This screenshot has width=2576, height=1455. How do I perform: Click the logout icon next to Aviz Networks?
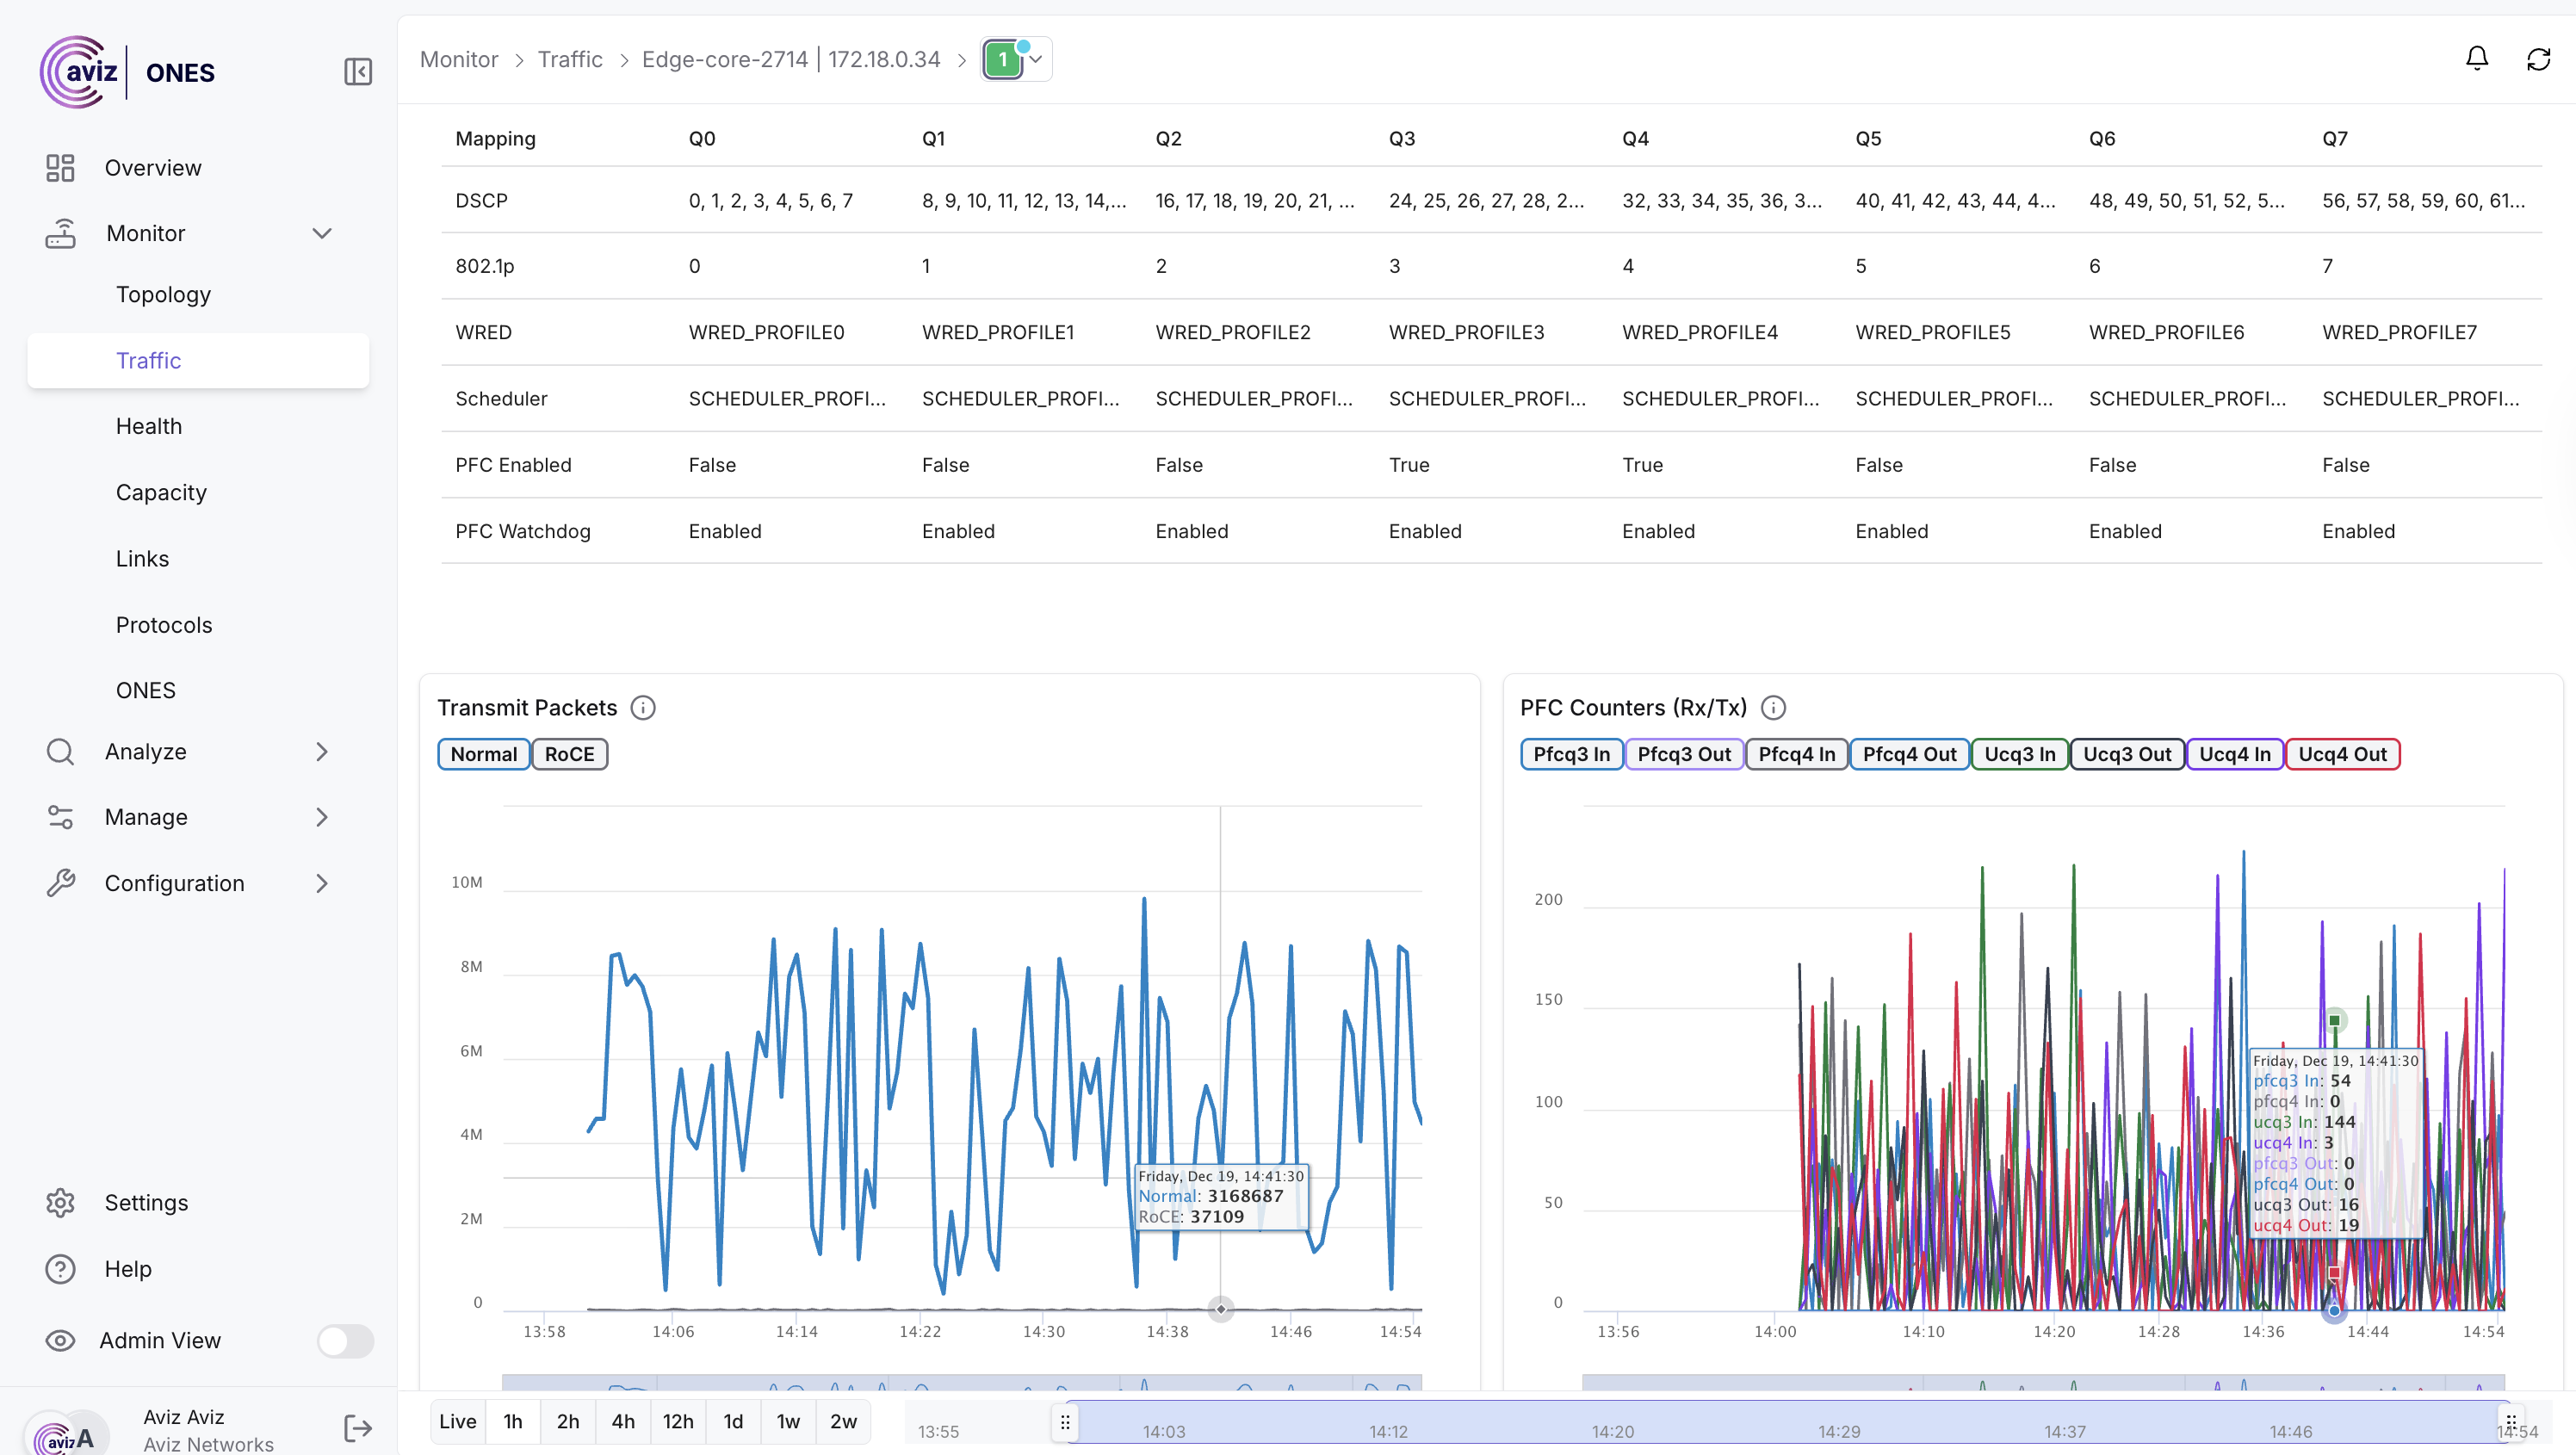coord(357,1428)
